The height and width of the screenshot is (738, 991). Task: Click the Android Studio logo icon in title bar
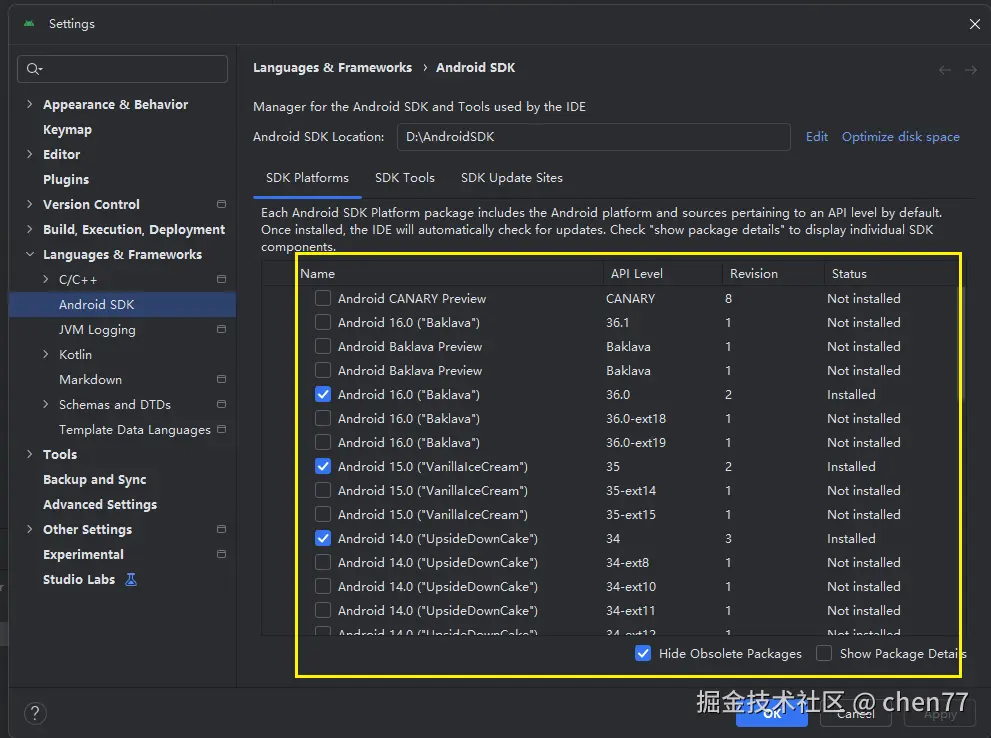pyautogui.click(x=29, y=23)
